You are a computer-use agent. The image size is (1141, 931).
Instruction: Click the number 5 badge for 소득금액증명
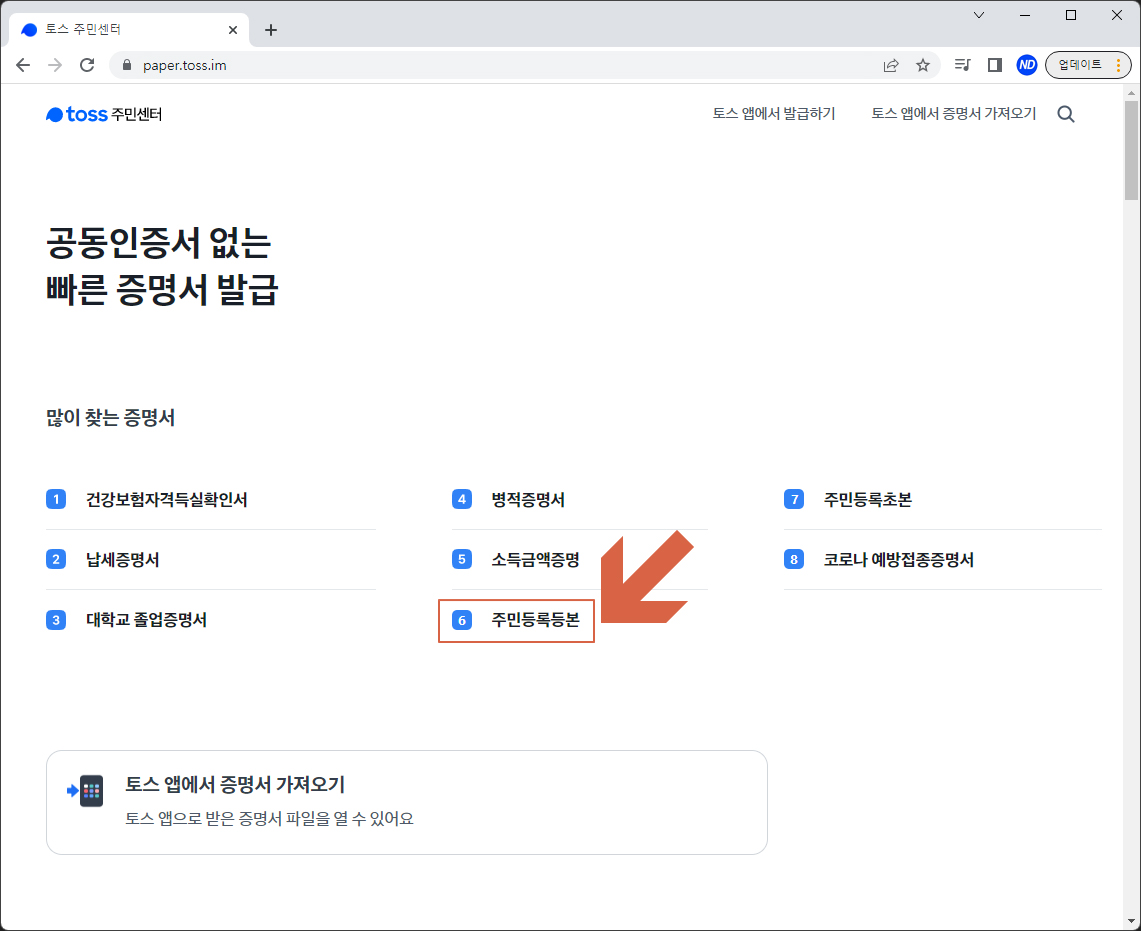(461, 559)
